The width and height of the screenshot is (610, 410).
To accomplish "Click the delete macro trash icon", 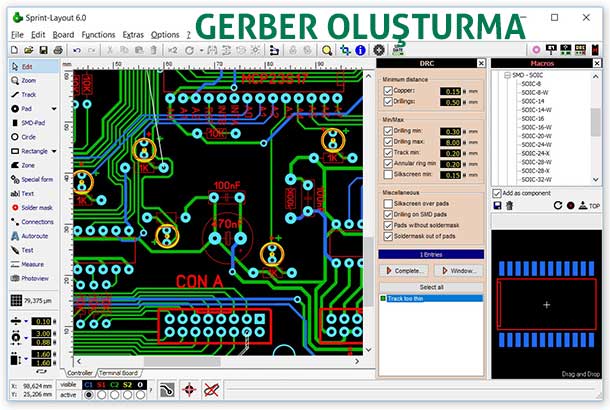I will click(x=510, y=205).
